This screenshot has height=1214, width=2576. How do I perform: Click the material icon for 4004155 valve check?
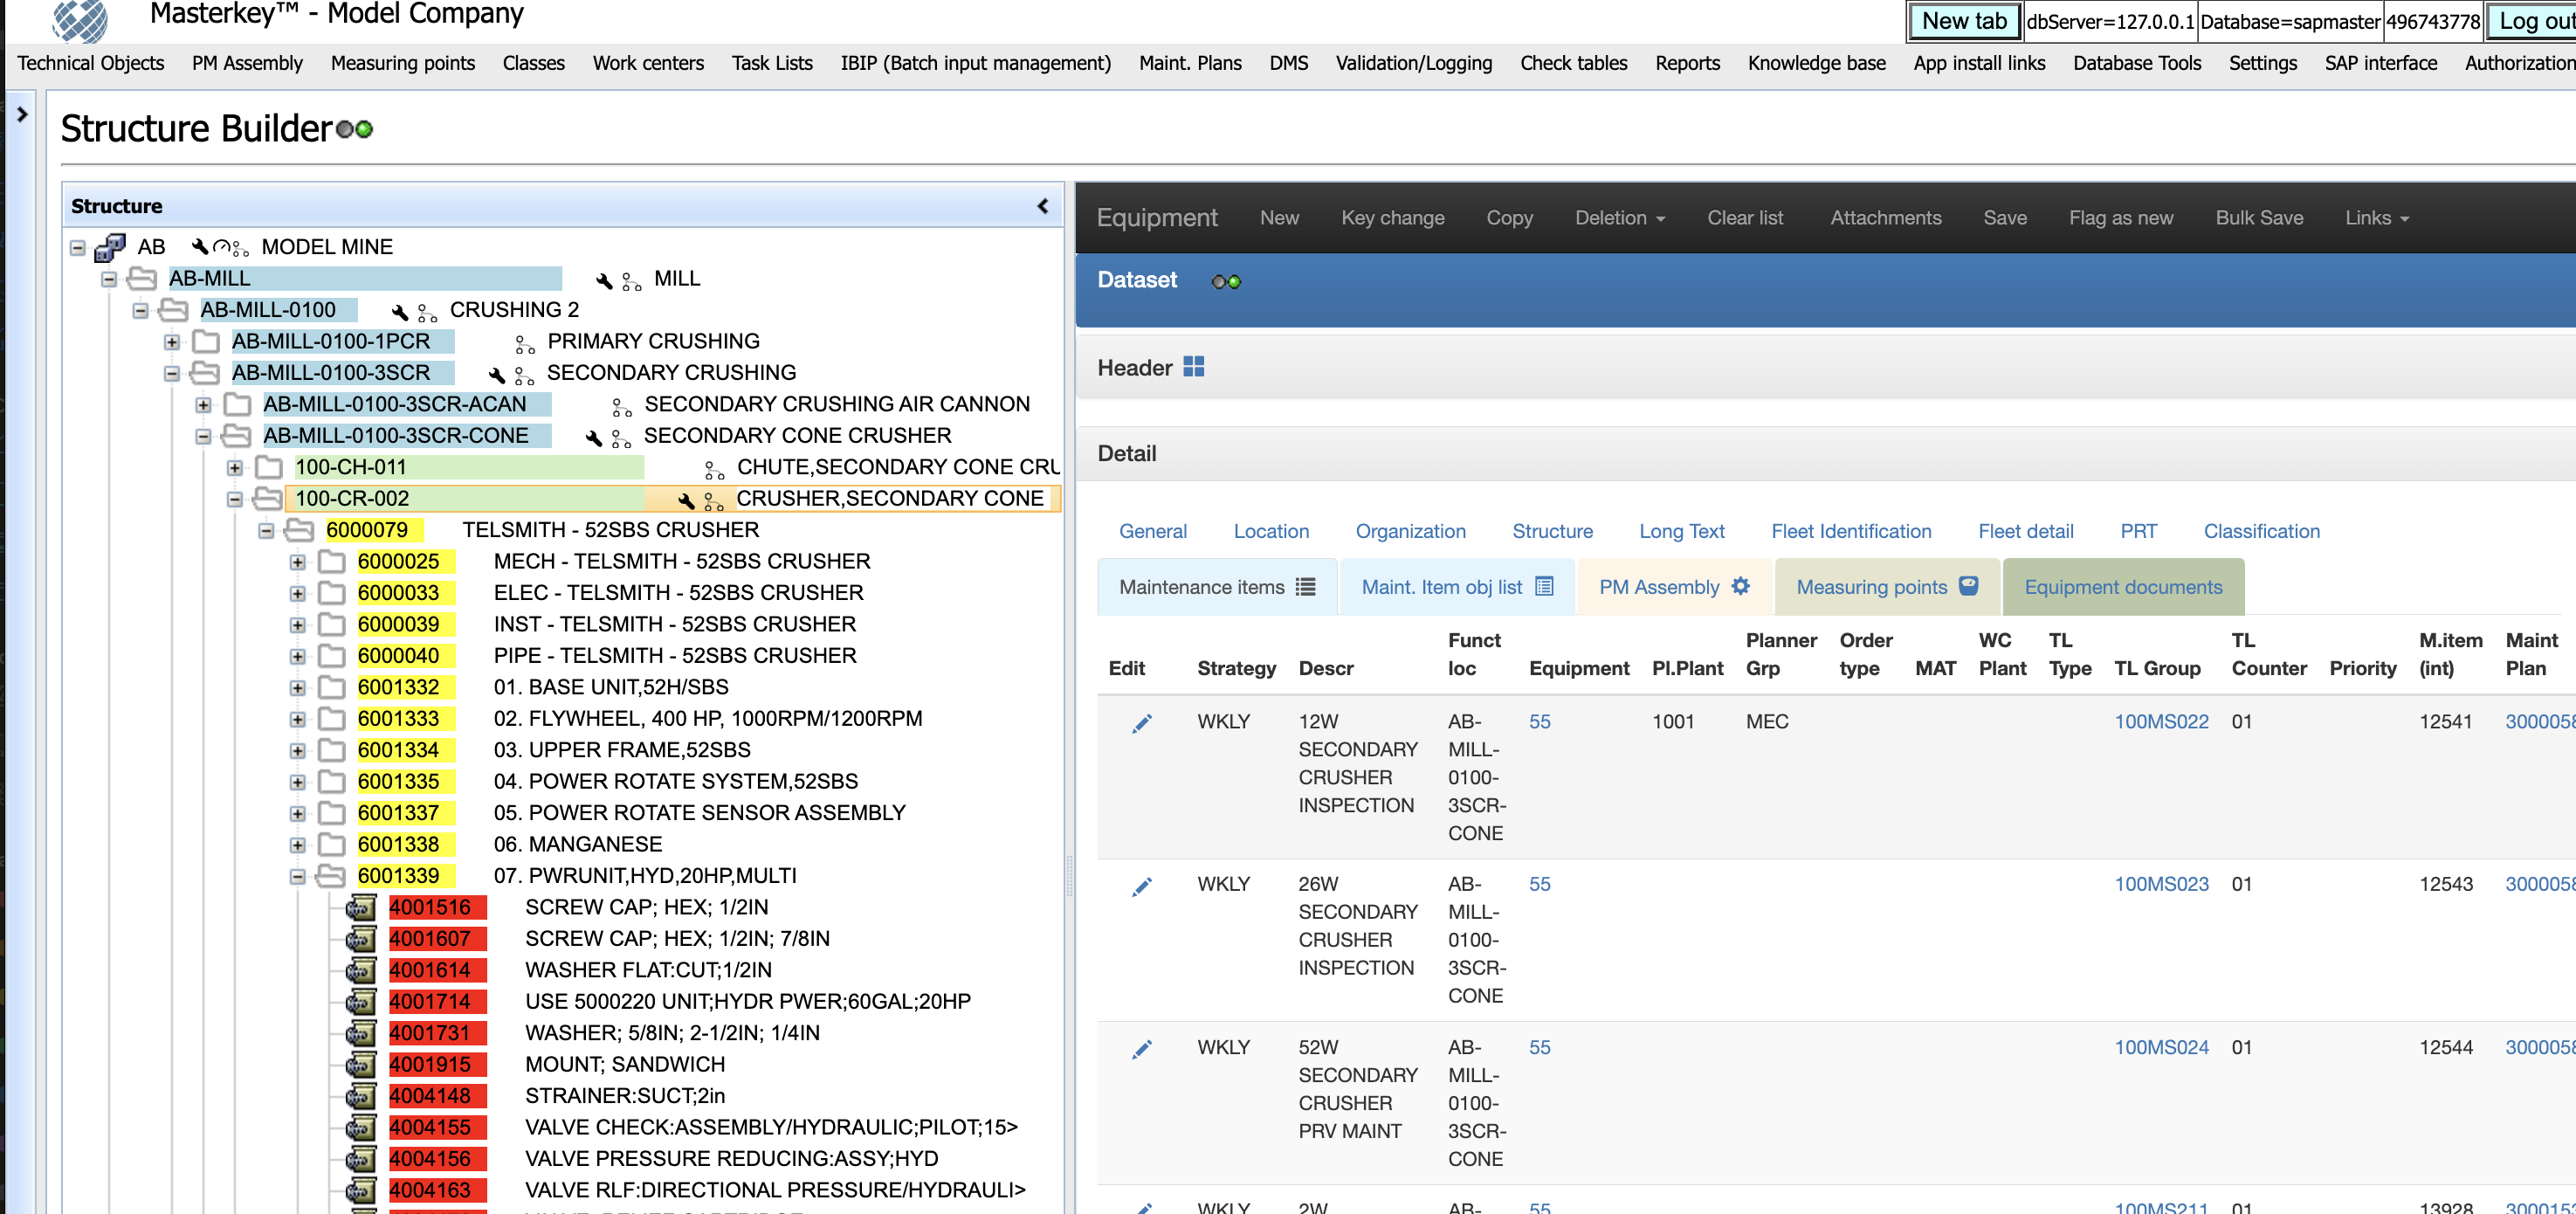[x=361, y=1127]
